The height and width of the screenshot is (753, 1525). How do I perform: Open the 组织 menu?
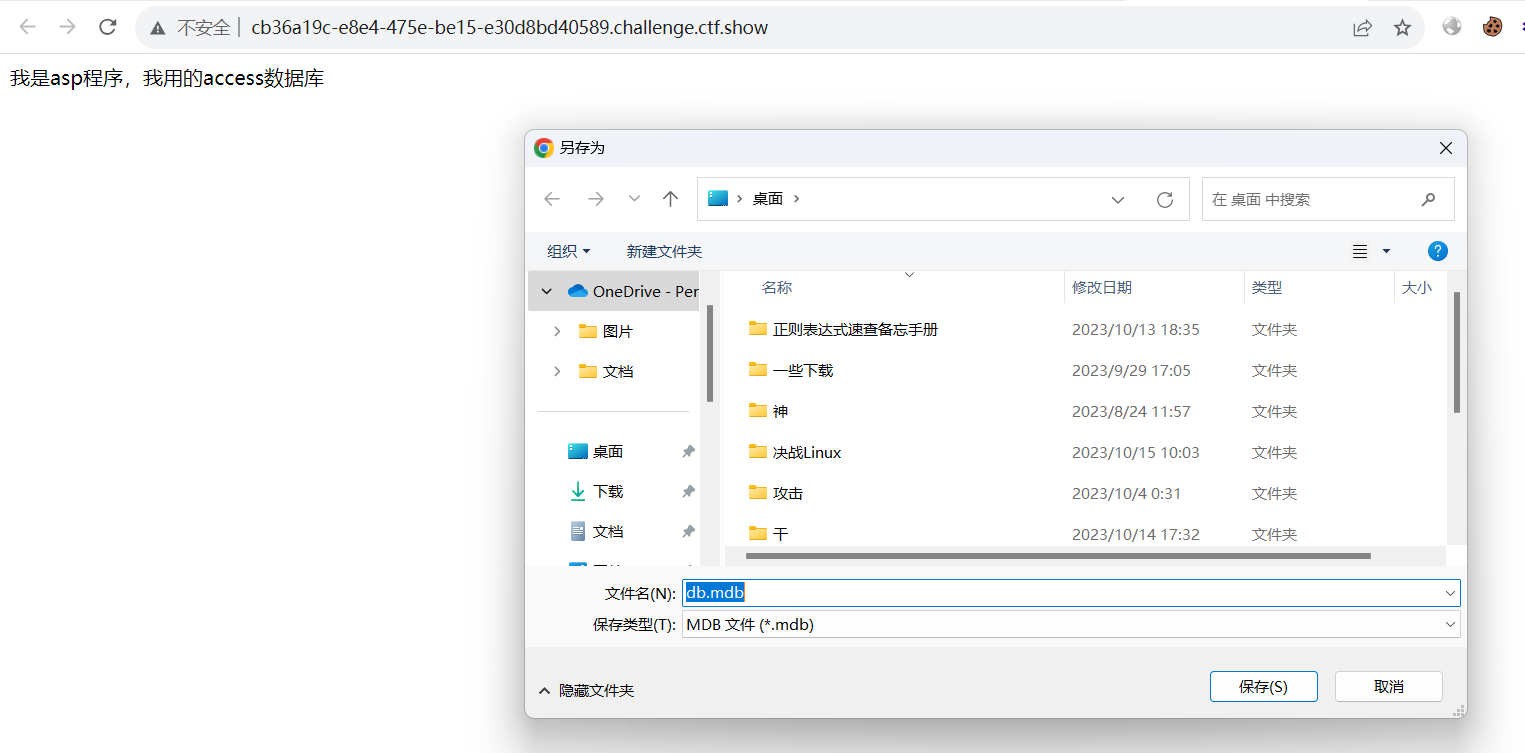(x=568, y=251)
